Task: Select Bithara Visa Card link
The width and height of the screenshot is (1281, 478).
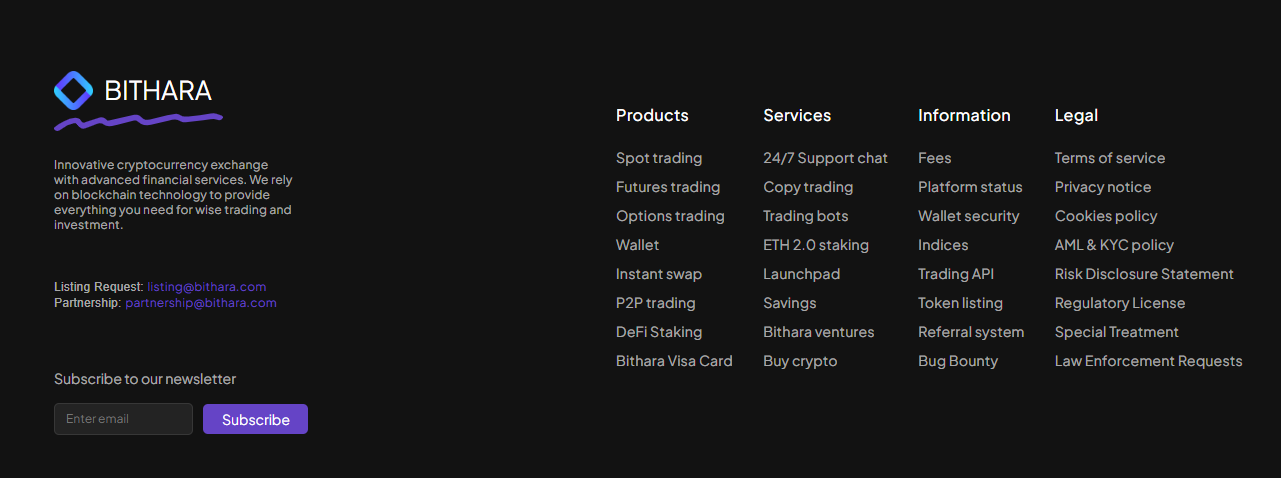Action: click(674, 361)
